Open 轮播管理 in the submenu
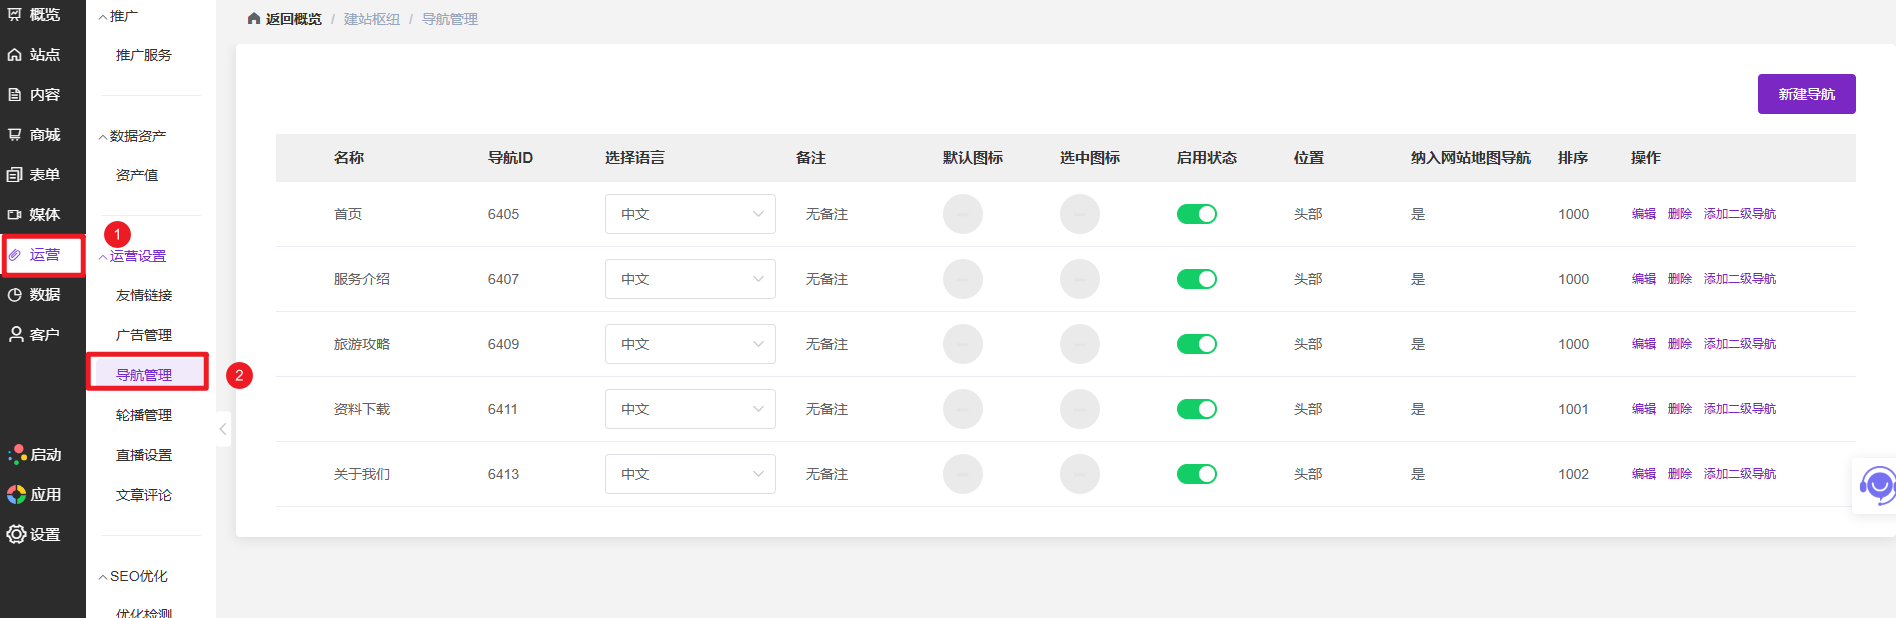Screen dimensions: 1896x618 coord(144,415)
